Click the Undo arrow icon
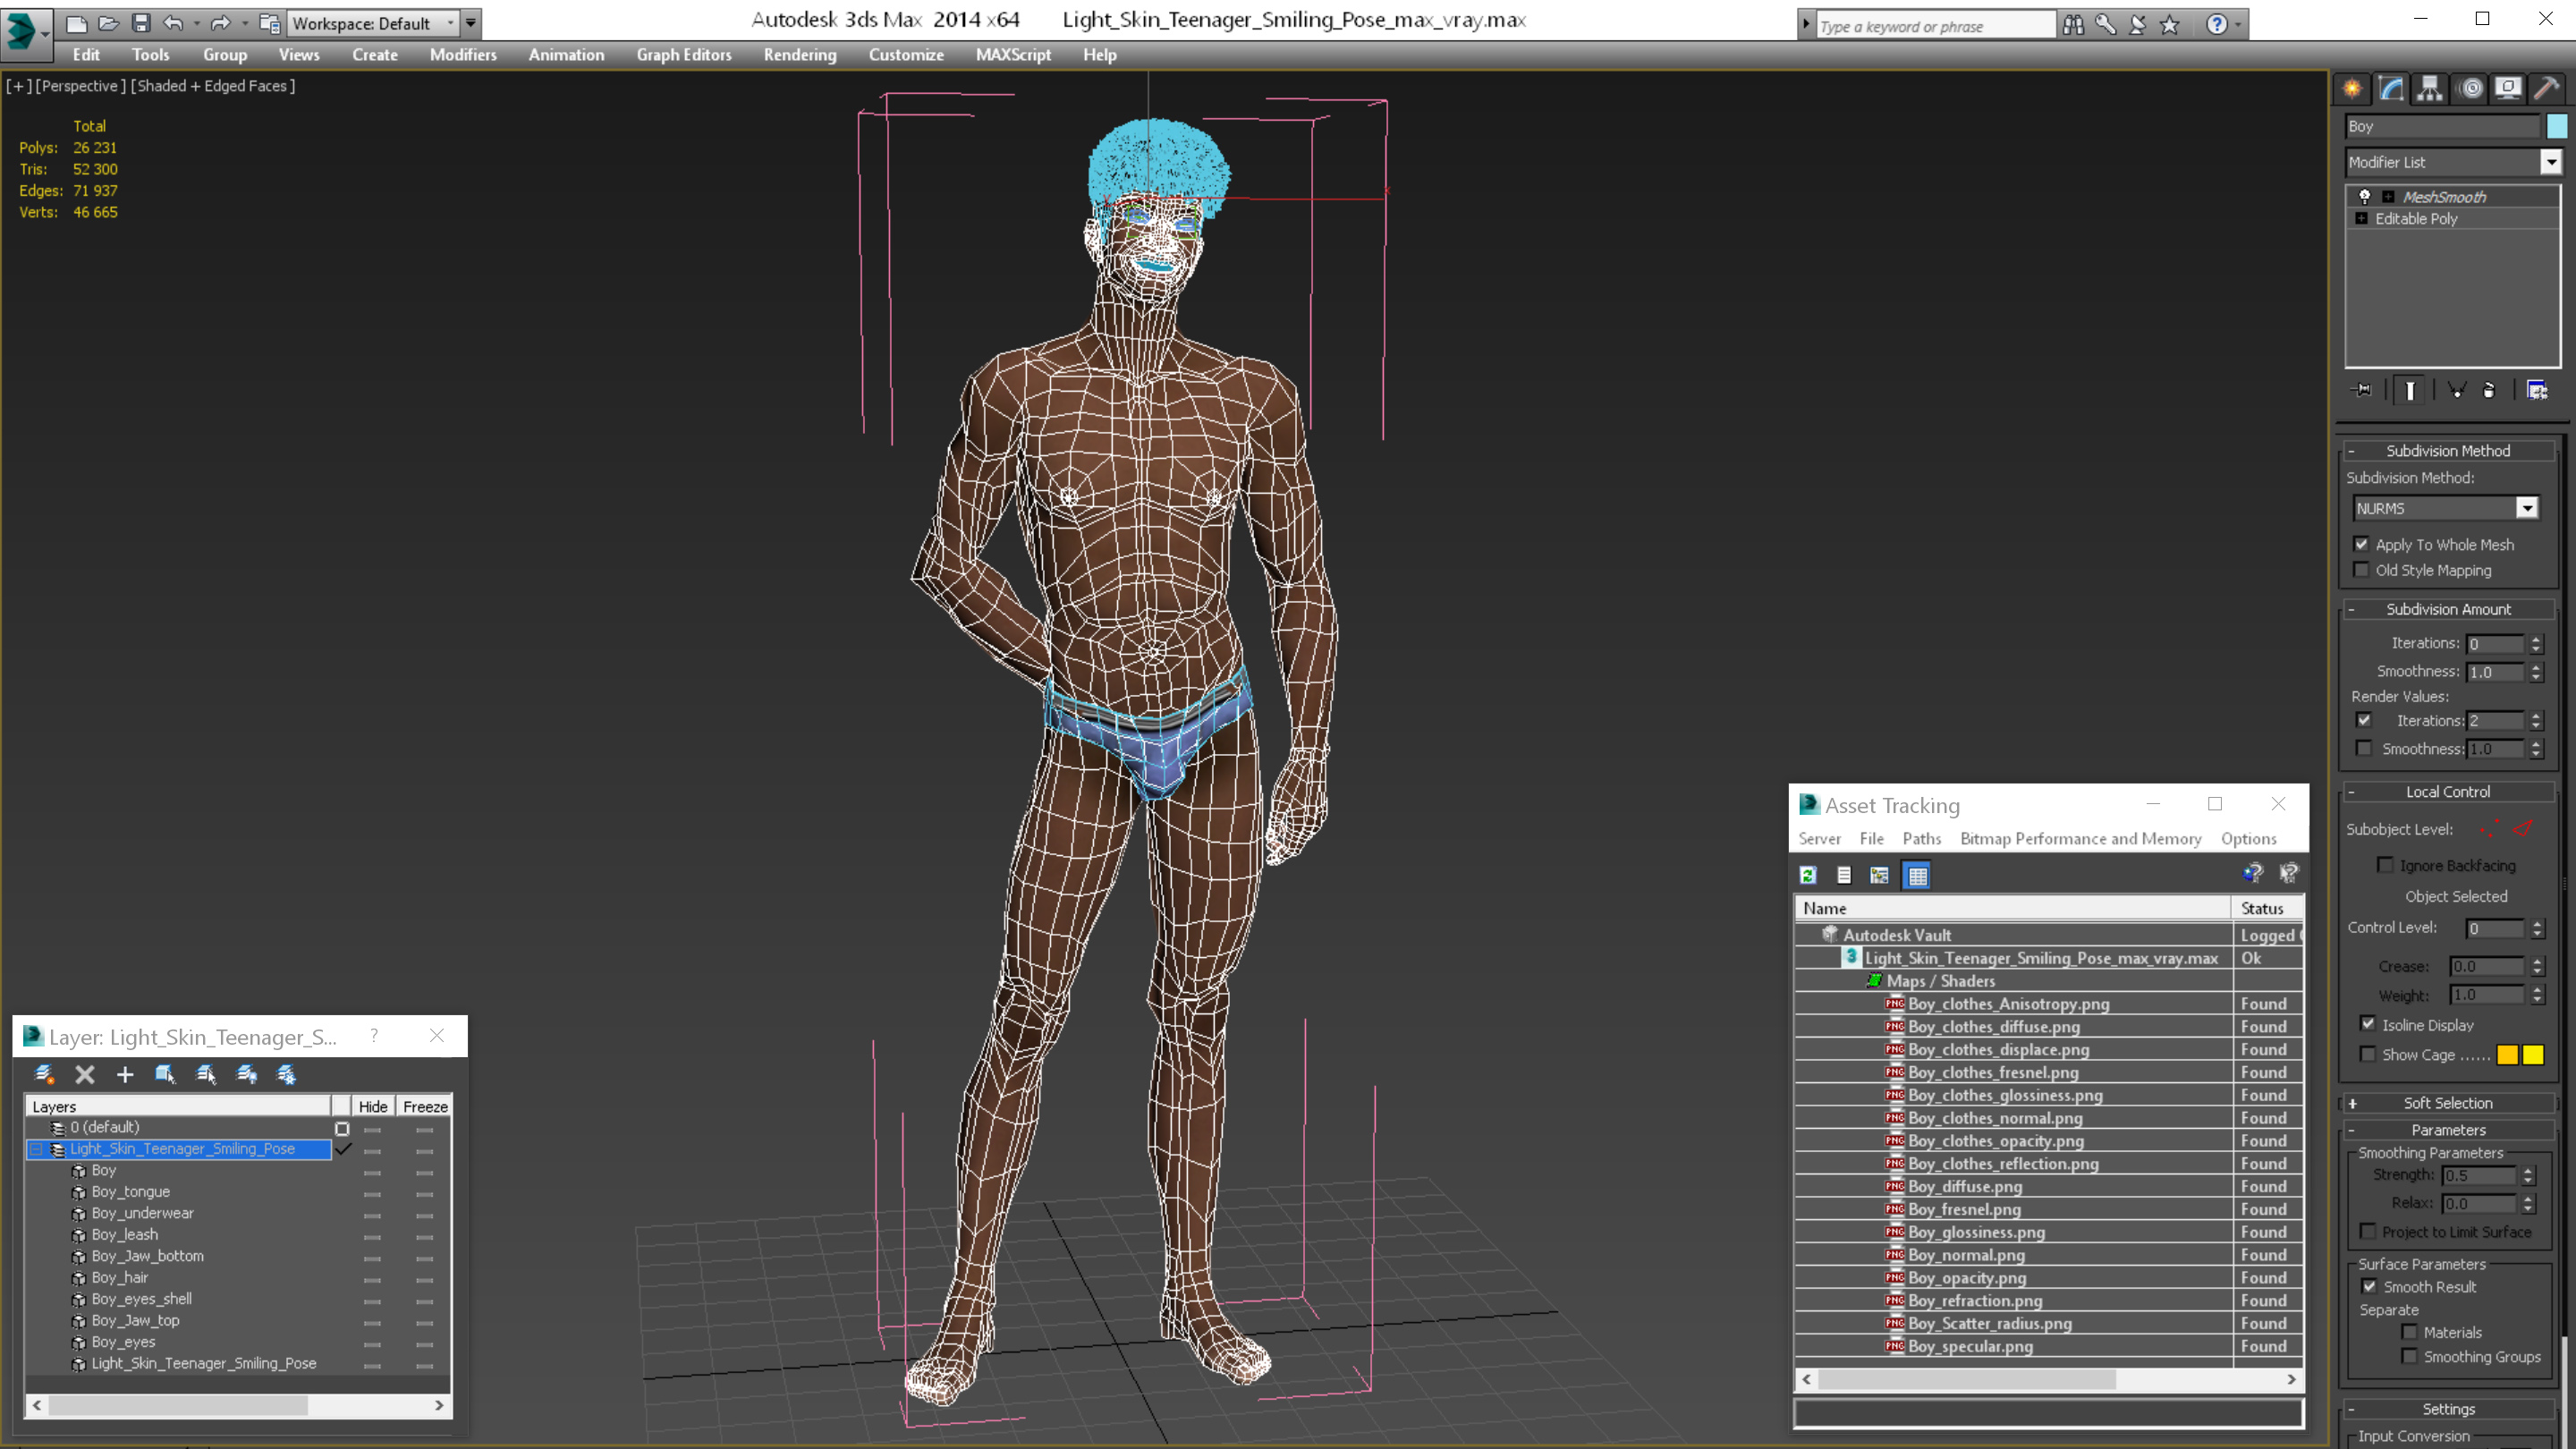The image size is (2576, 1449). tap(173, 23)
